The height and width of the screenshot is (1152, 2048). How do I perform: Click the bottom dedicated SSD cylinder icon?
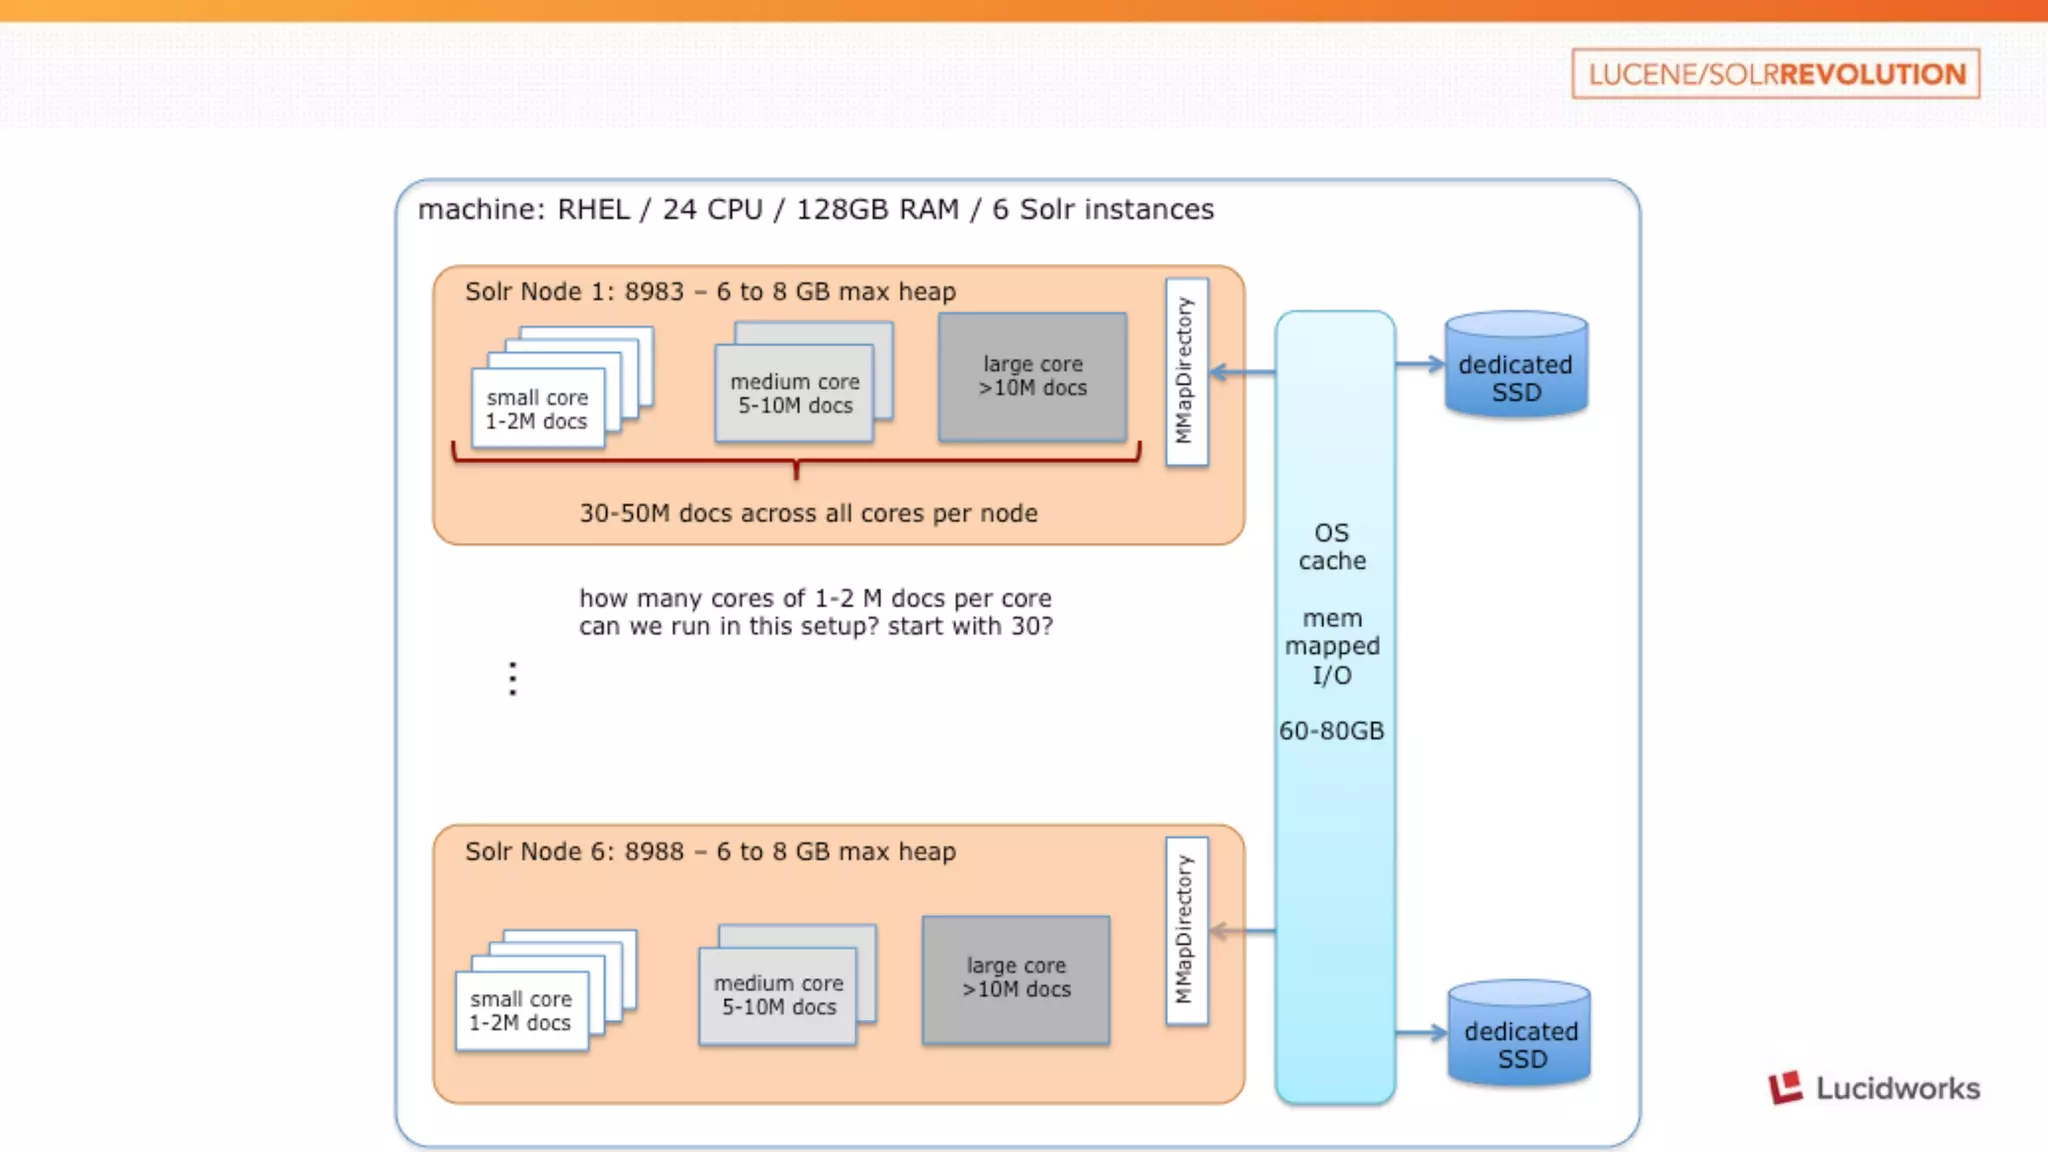[x=1520, y=1032]
